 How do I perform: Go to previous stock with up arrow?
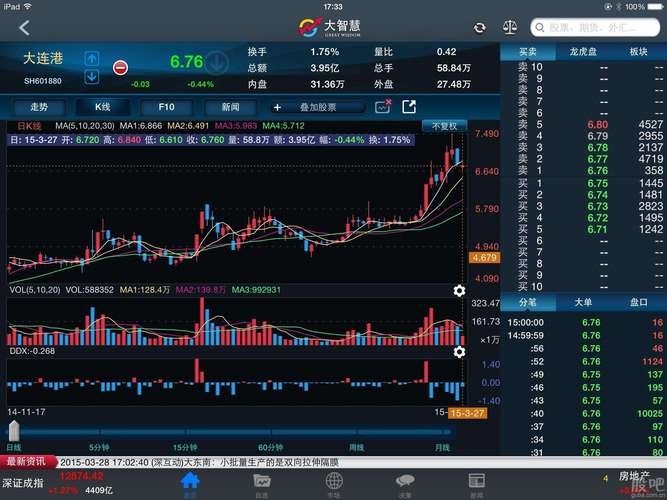click(92, 59)
